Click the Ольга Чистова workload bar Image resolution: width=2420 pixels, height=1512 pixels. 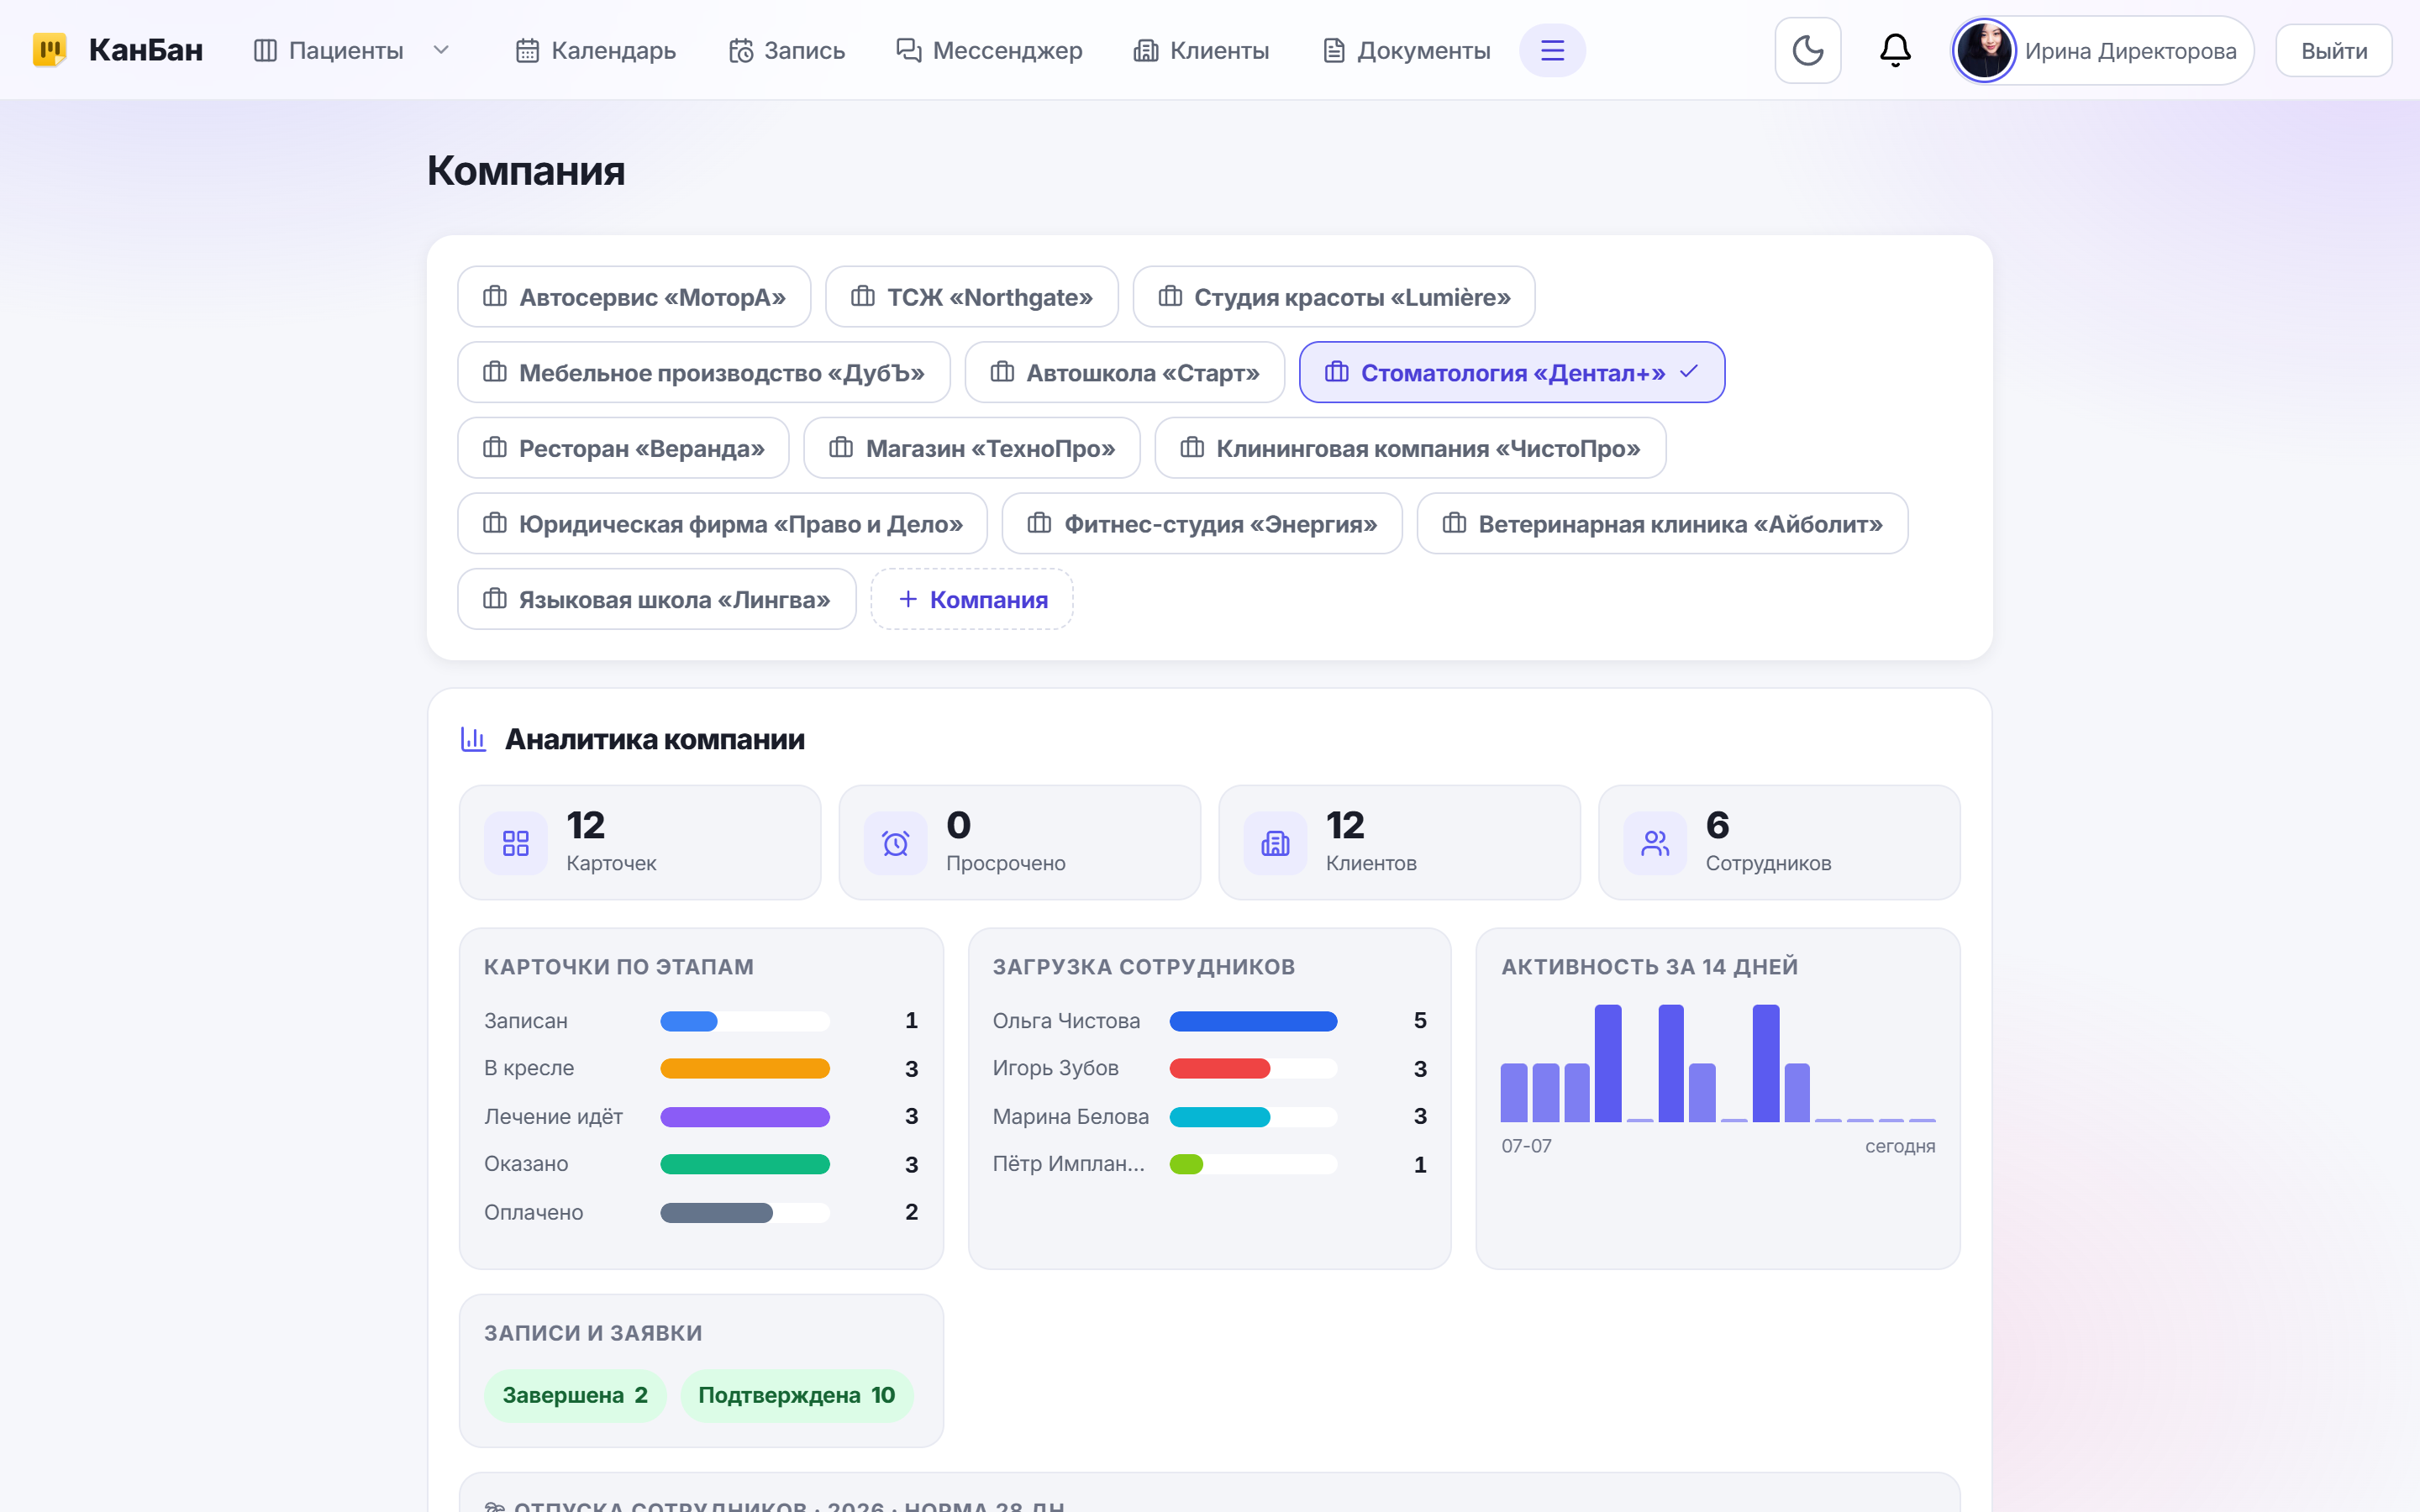pos(1253,1020)
